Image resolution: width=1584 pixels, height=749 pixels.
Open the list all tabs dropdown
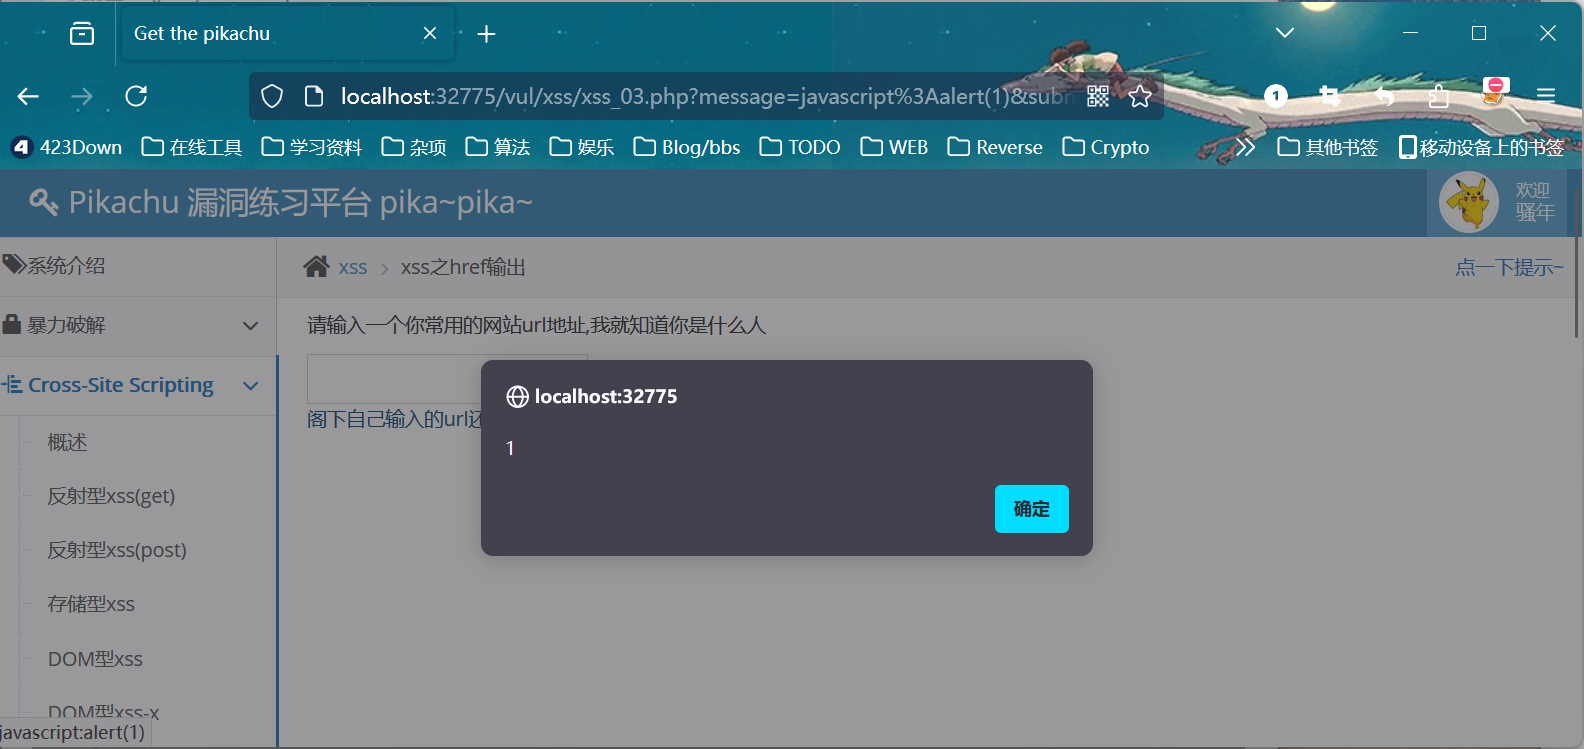coord(1285,33)
